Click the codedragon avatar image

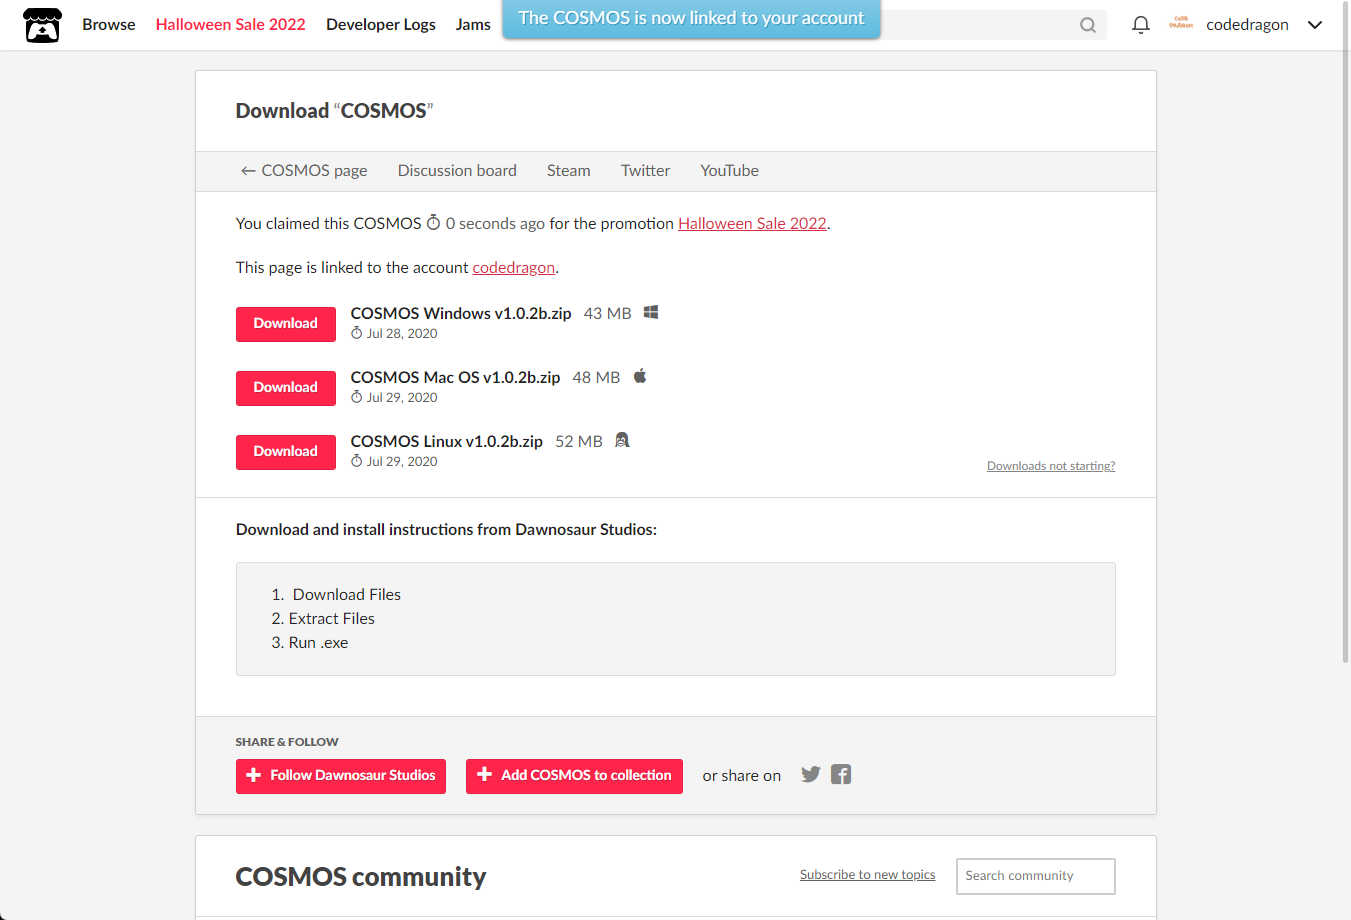point(1181,24)
